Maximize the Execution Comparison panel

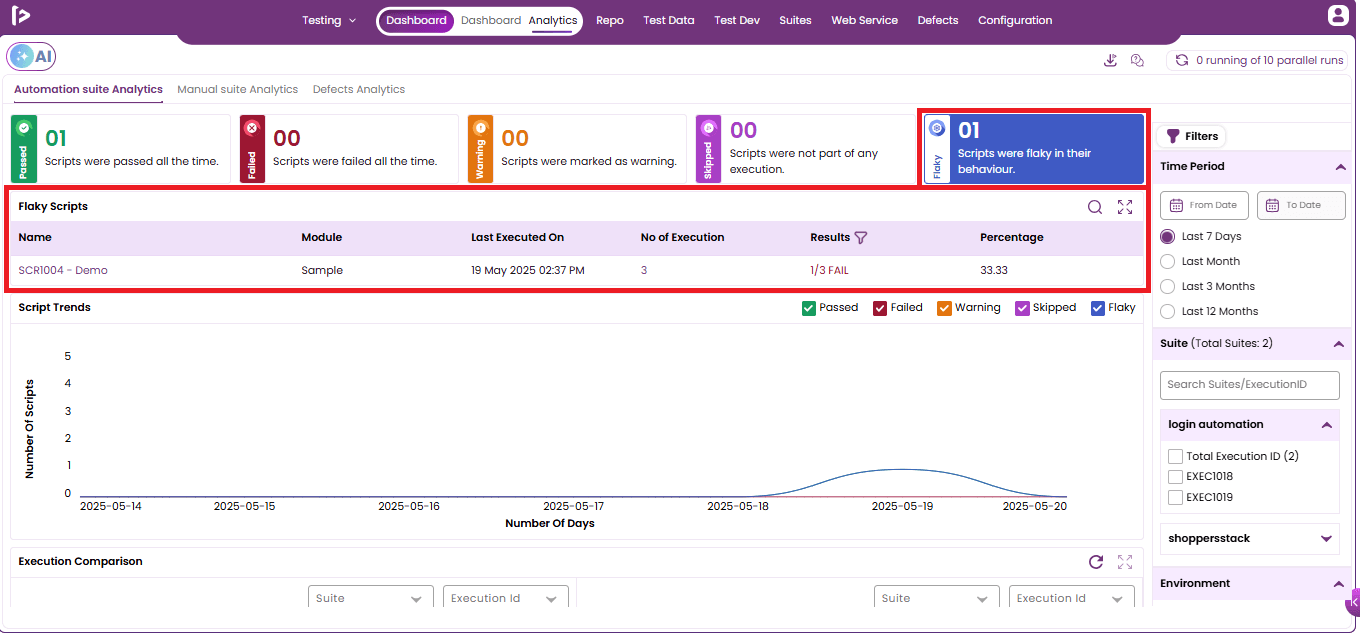1125,562
